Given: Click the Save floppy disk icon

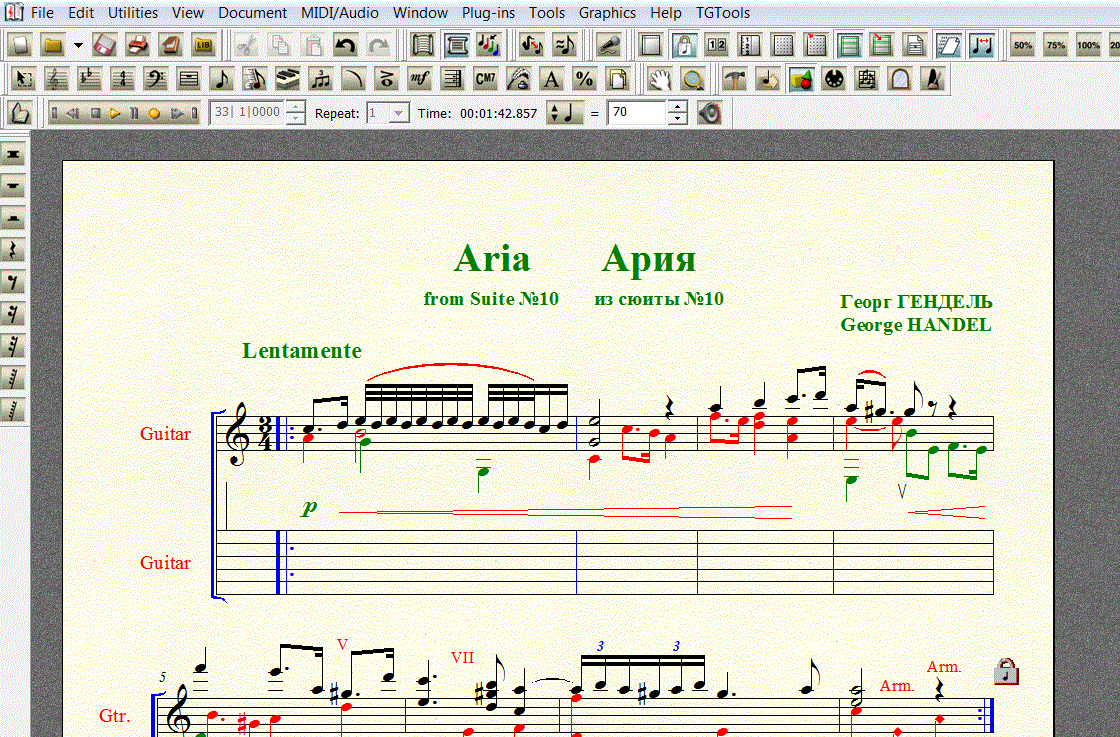Looking at the screenshot, I should pyautogui.click(x=104, y=45).
